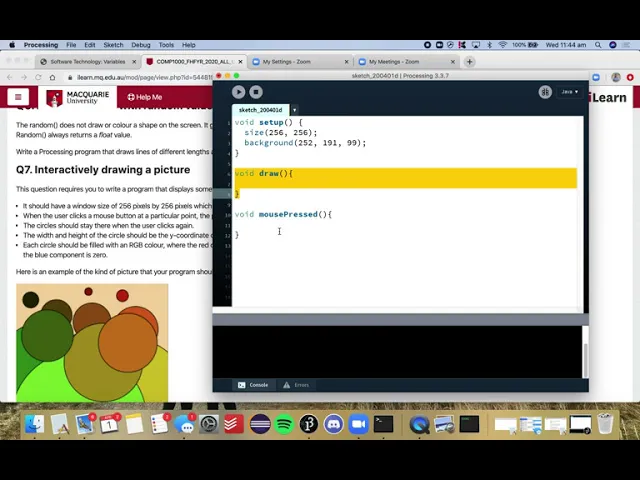Switch to the Console tab
Screen dimensions: 640x480
tap(253, 385)
